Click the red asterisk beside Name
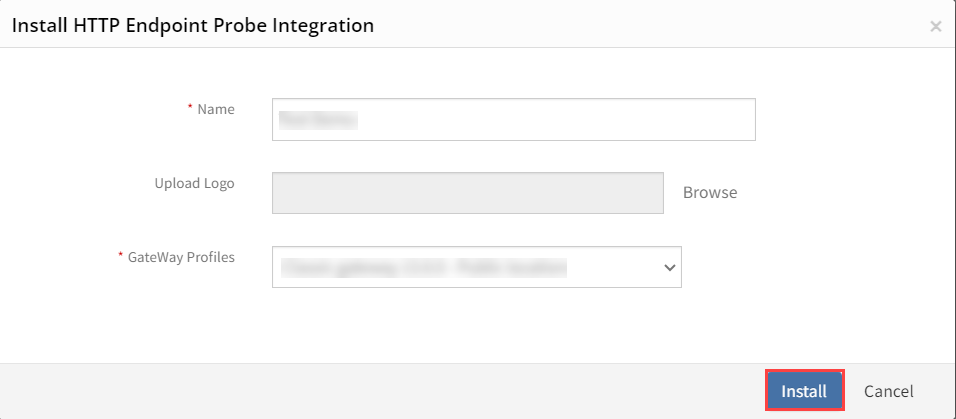Screen dimensions: 956x419 [x=190, y=108]
